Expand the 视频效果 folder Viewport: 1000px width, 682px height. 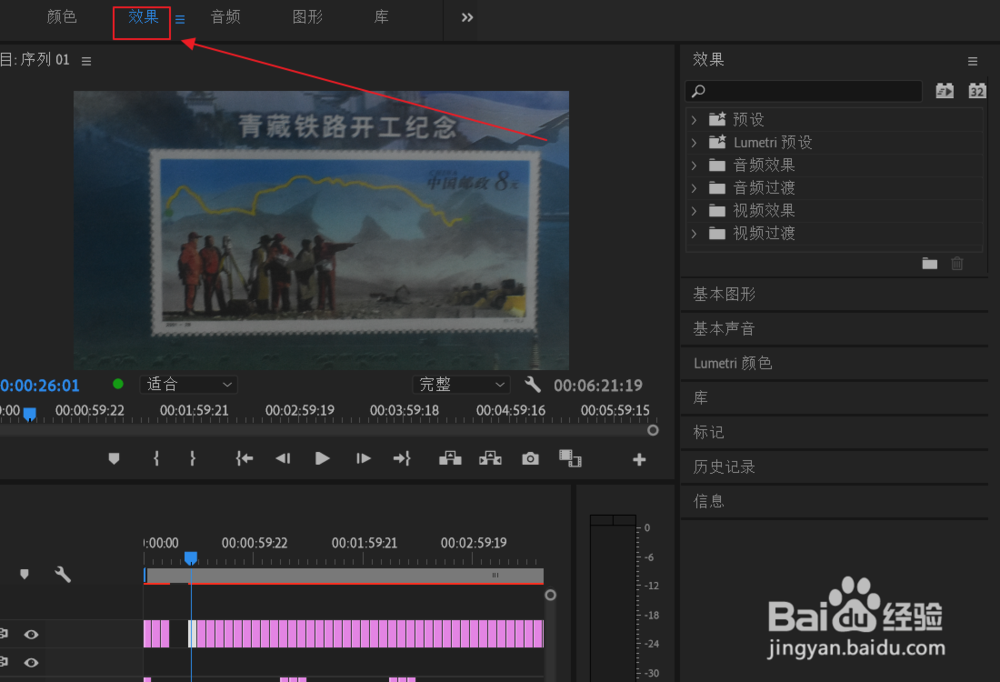click(x=695, y=211)
